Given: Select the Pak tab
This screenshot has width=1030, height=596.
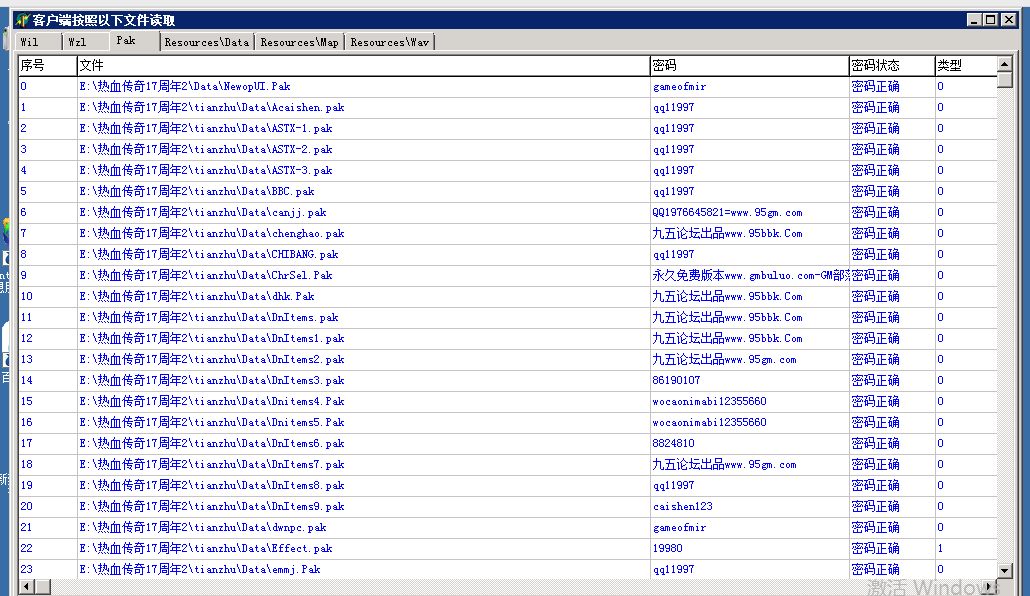Looking at the screenshot, I should pos(135,41).
